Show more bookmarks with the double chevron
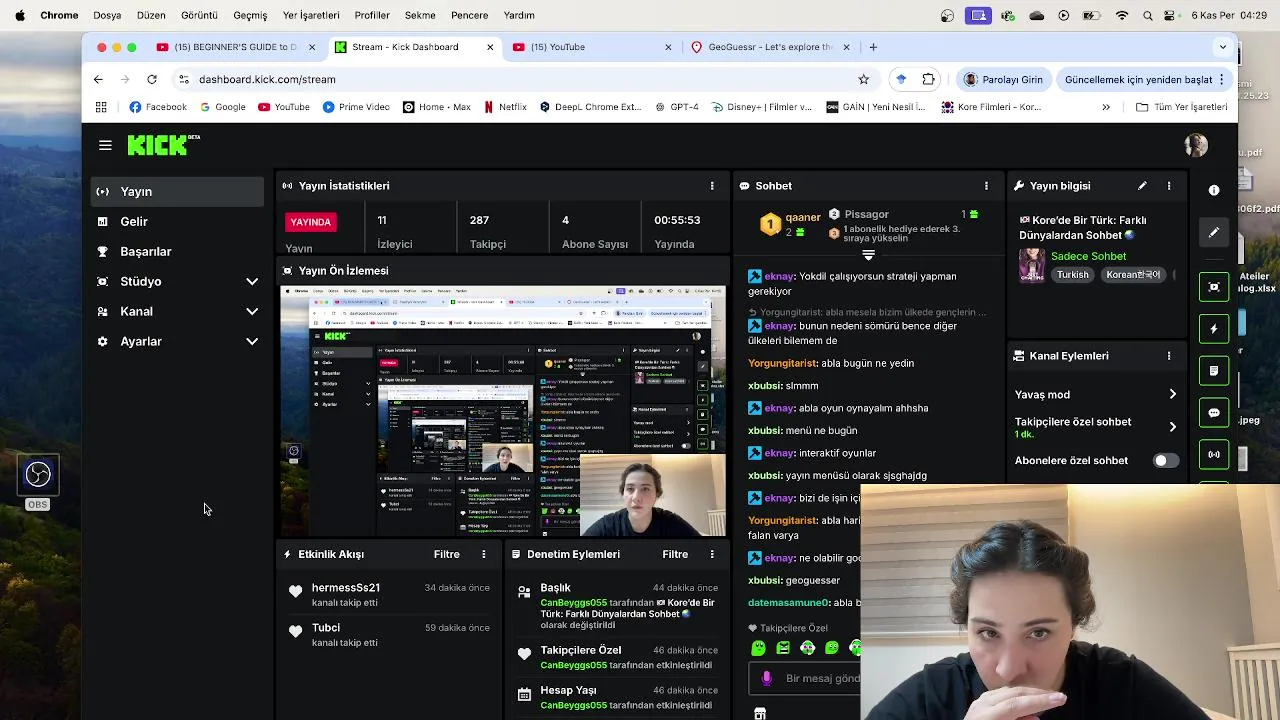1280x720 pixels. (x=1106, y=107)
